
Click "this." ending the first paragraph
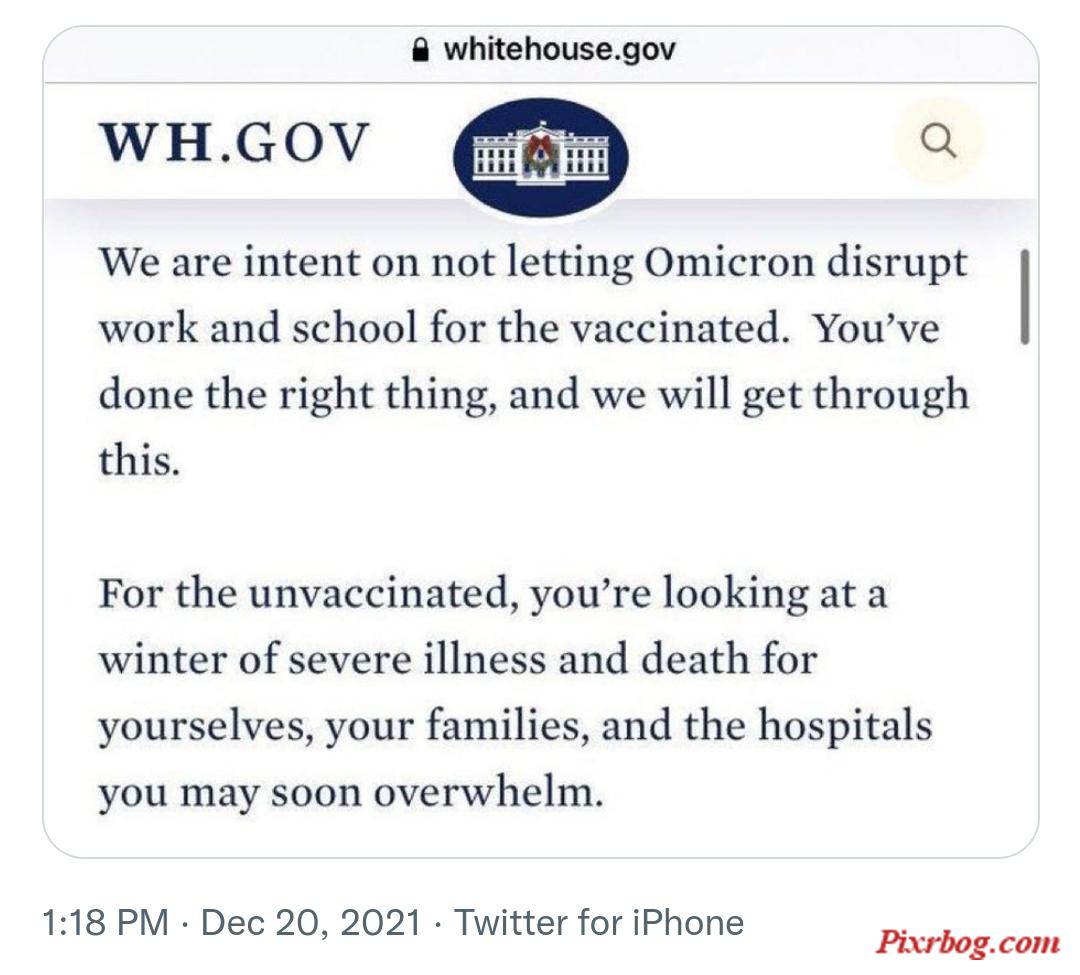pyautogui.click(x=139, y=459)
